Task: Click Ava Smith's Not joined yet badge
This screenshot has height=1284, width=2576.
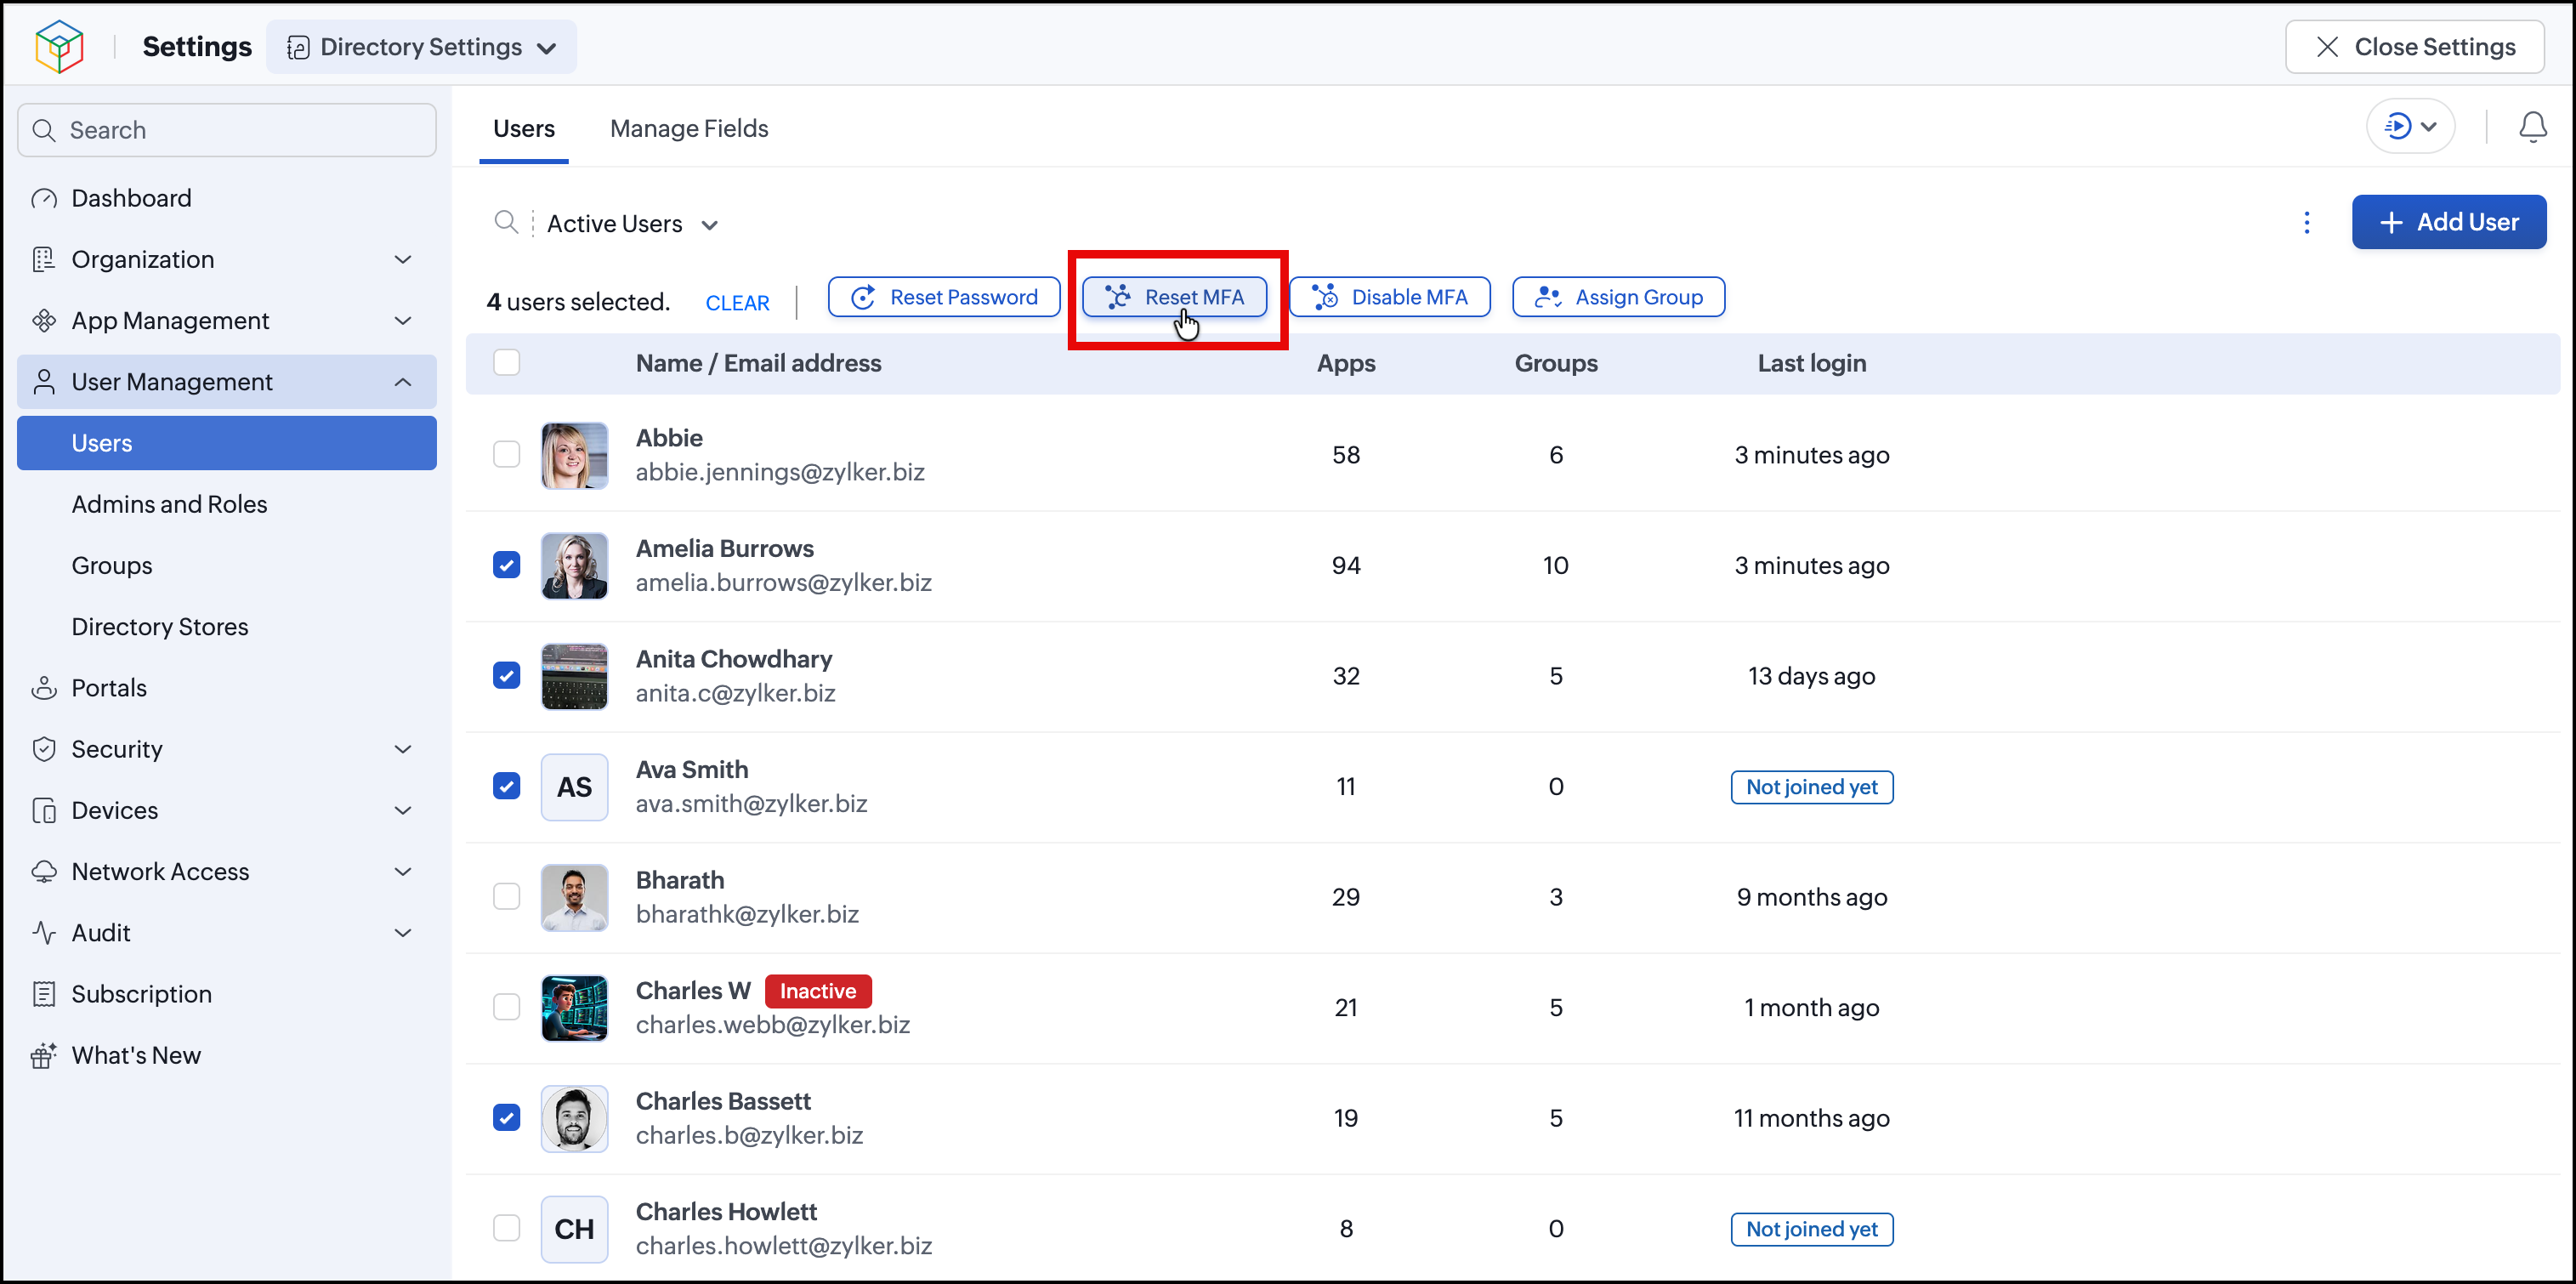Action: click(1811, 787)
